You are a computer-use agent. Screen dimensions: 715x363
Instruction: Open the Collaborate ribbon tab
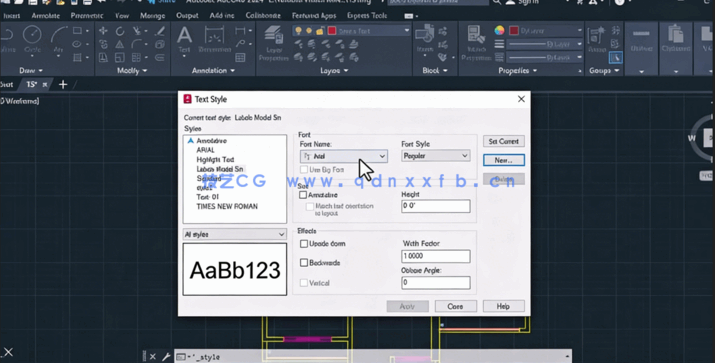(263, 16)
